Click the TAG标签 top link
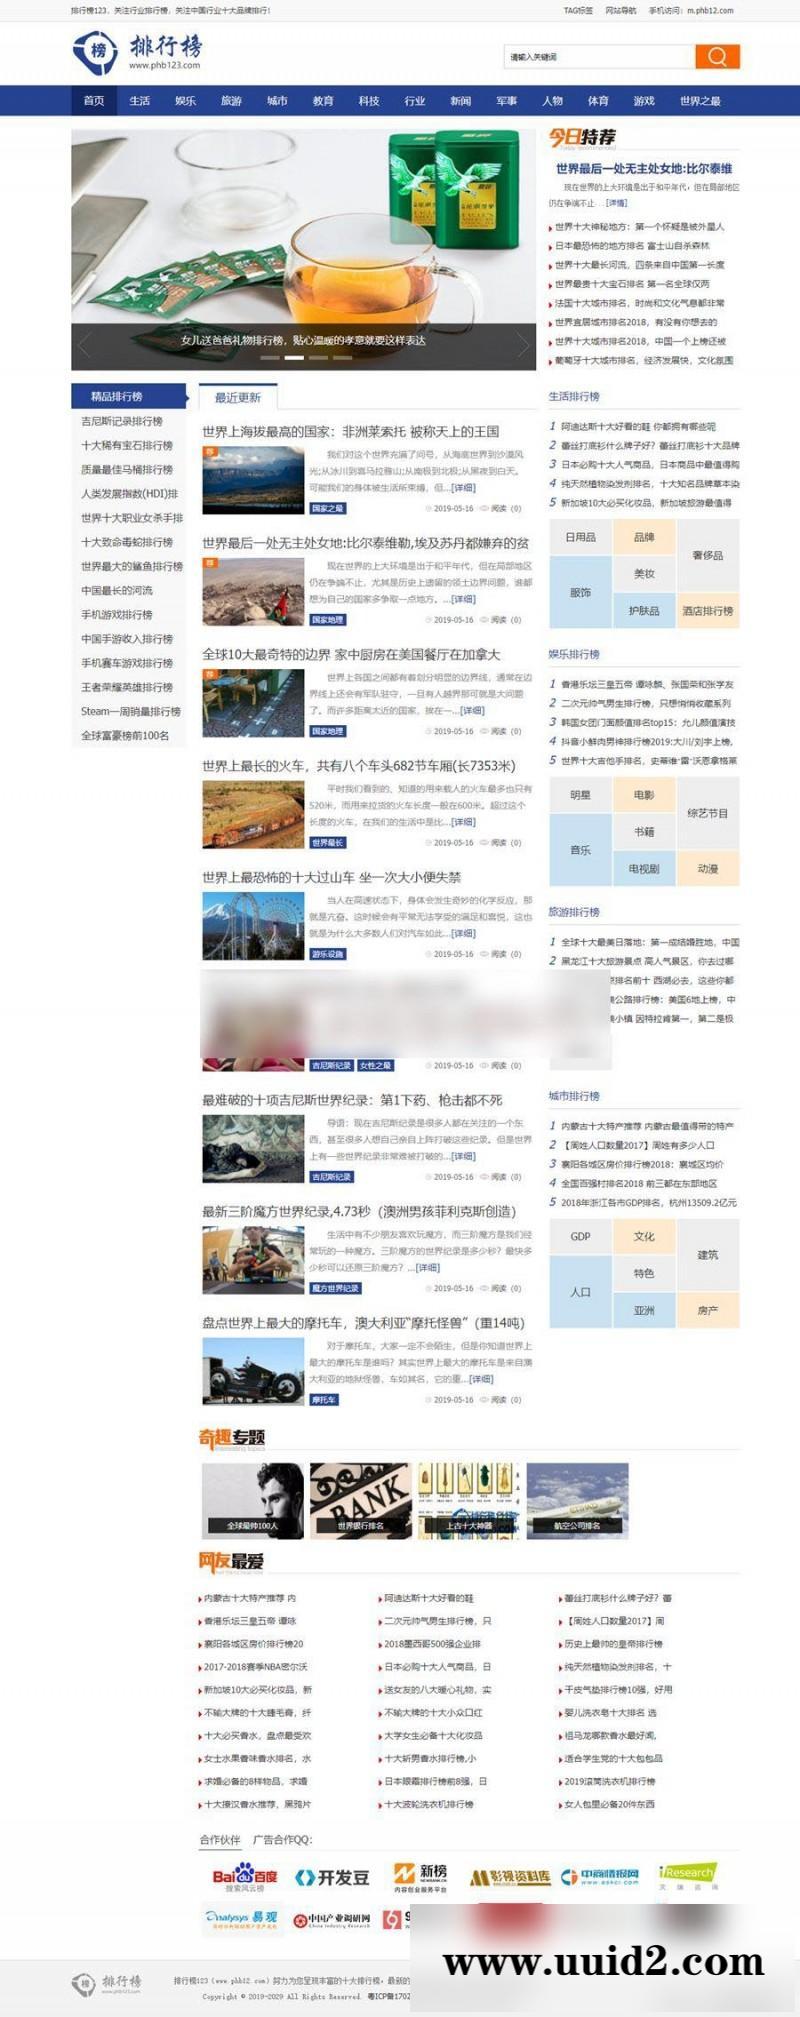 point(578,11)
